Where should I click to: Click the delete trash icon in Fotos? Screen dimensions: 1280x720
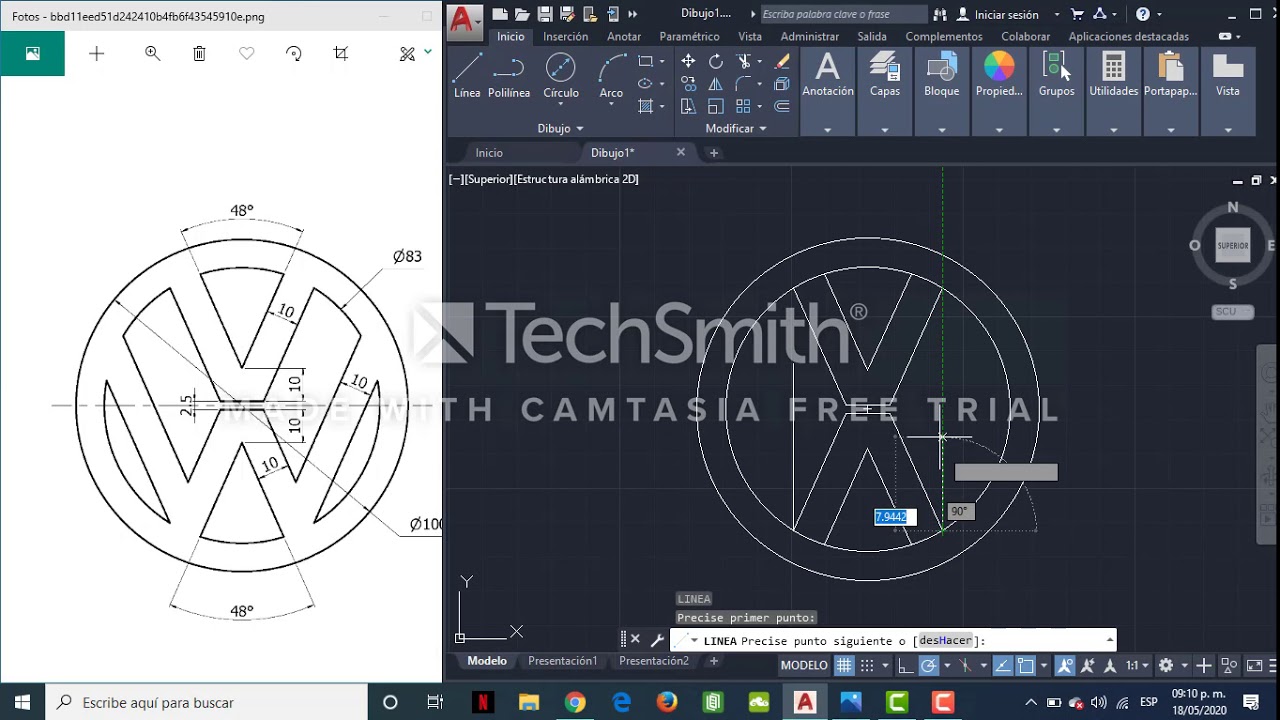(x=199, y=54)
